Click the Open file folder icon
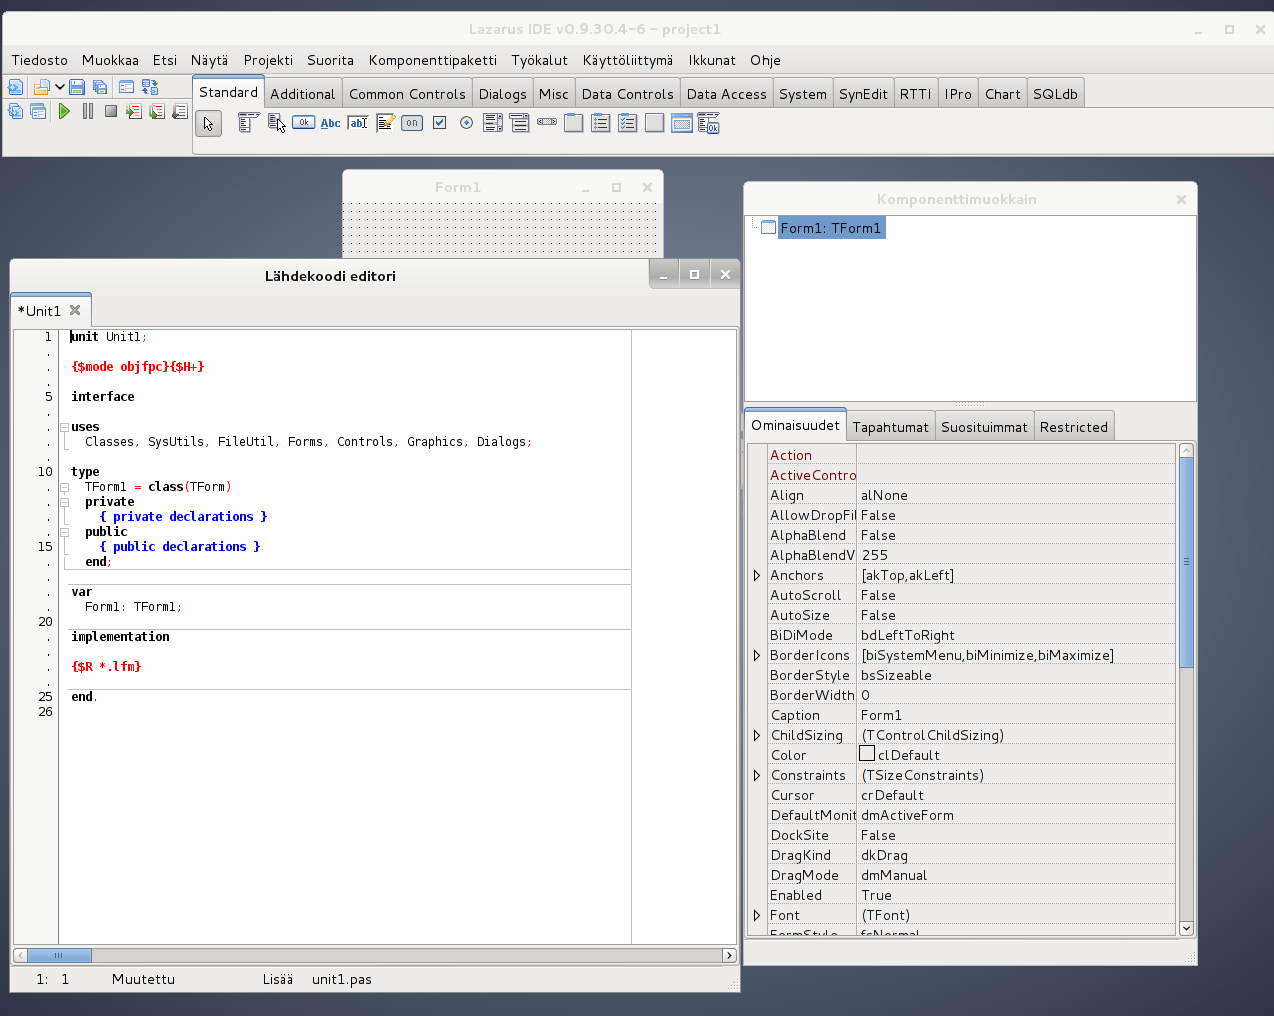The width and height of the screenshot is (1274, 1016). tap(41, 88)
